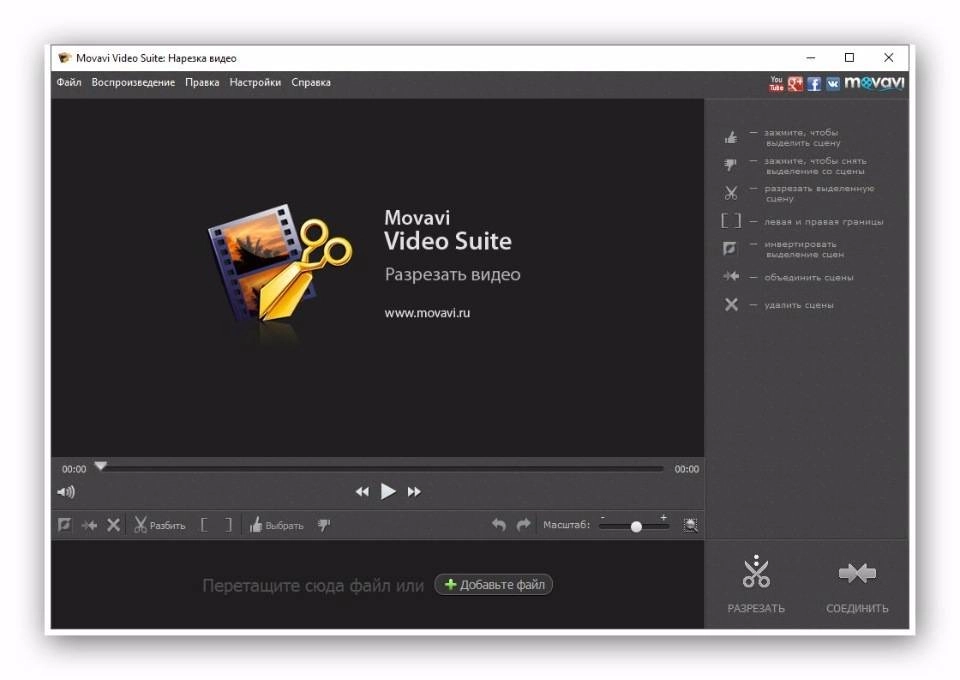
Task: Minimize the Movavi Video Suite window
Action: coord(811,58)
